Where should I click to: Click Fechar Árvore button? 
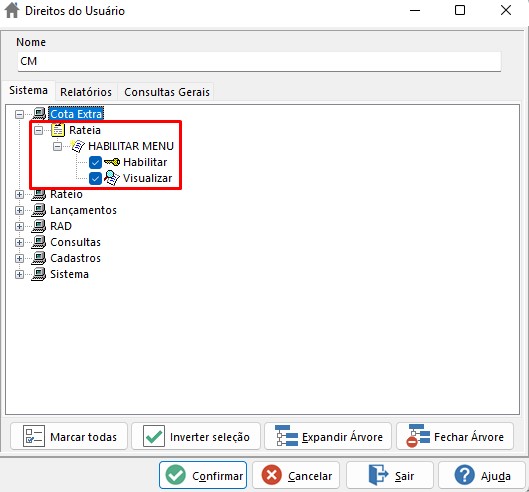point(455,436)
